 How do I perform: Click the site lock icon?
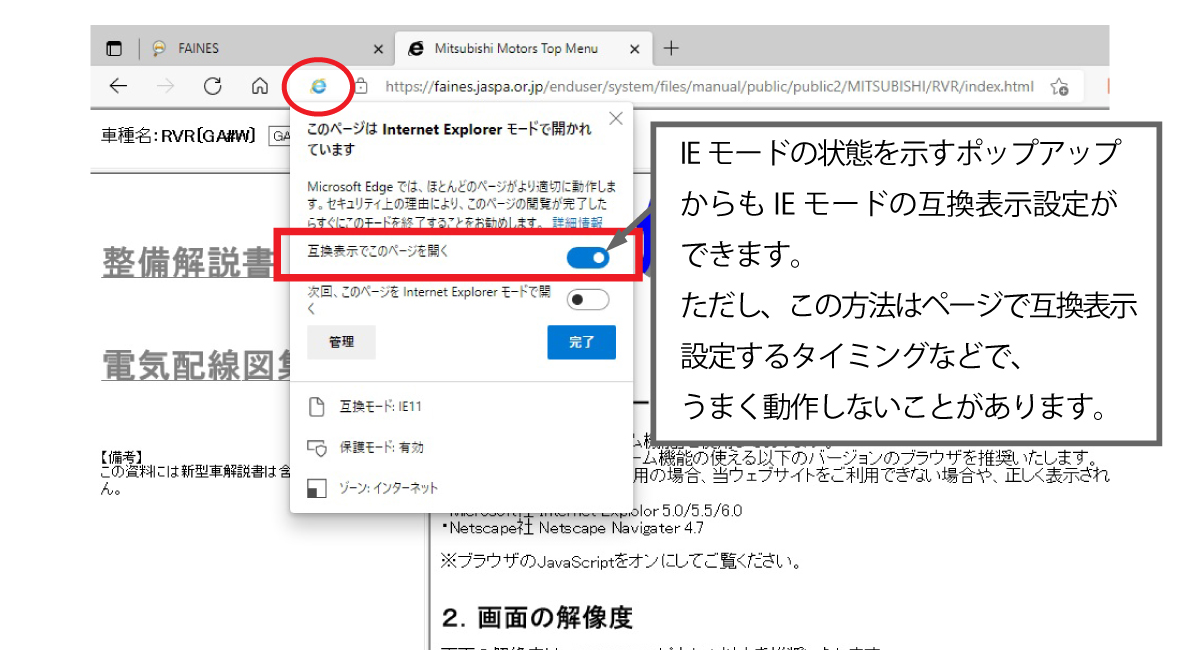click(x=362, y=86)
